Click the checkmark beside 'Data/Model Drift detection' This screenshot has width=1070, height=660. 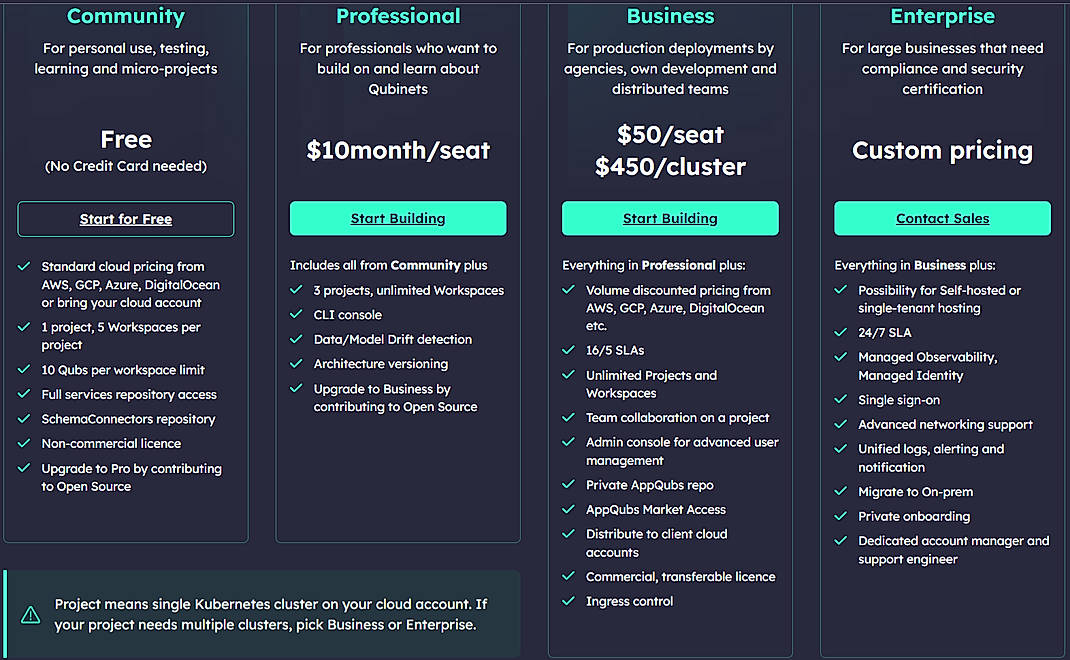(x=295, y=339)
